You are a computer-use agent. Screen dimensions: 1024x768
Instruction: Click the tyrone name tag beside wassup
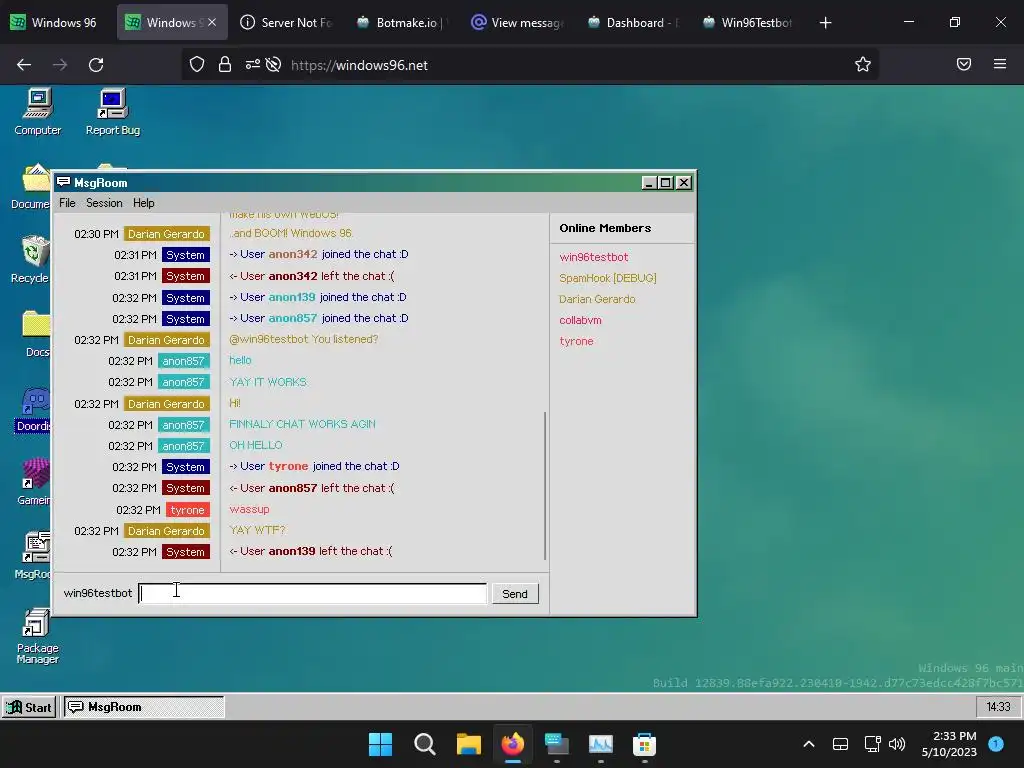coord(187,510)
